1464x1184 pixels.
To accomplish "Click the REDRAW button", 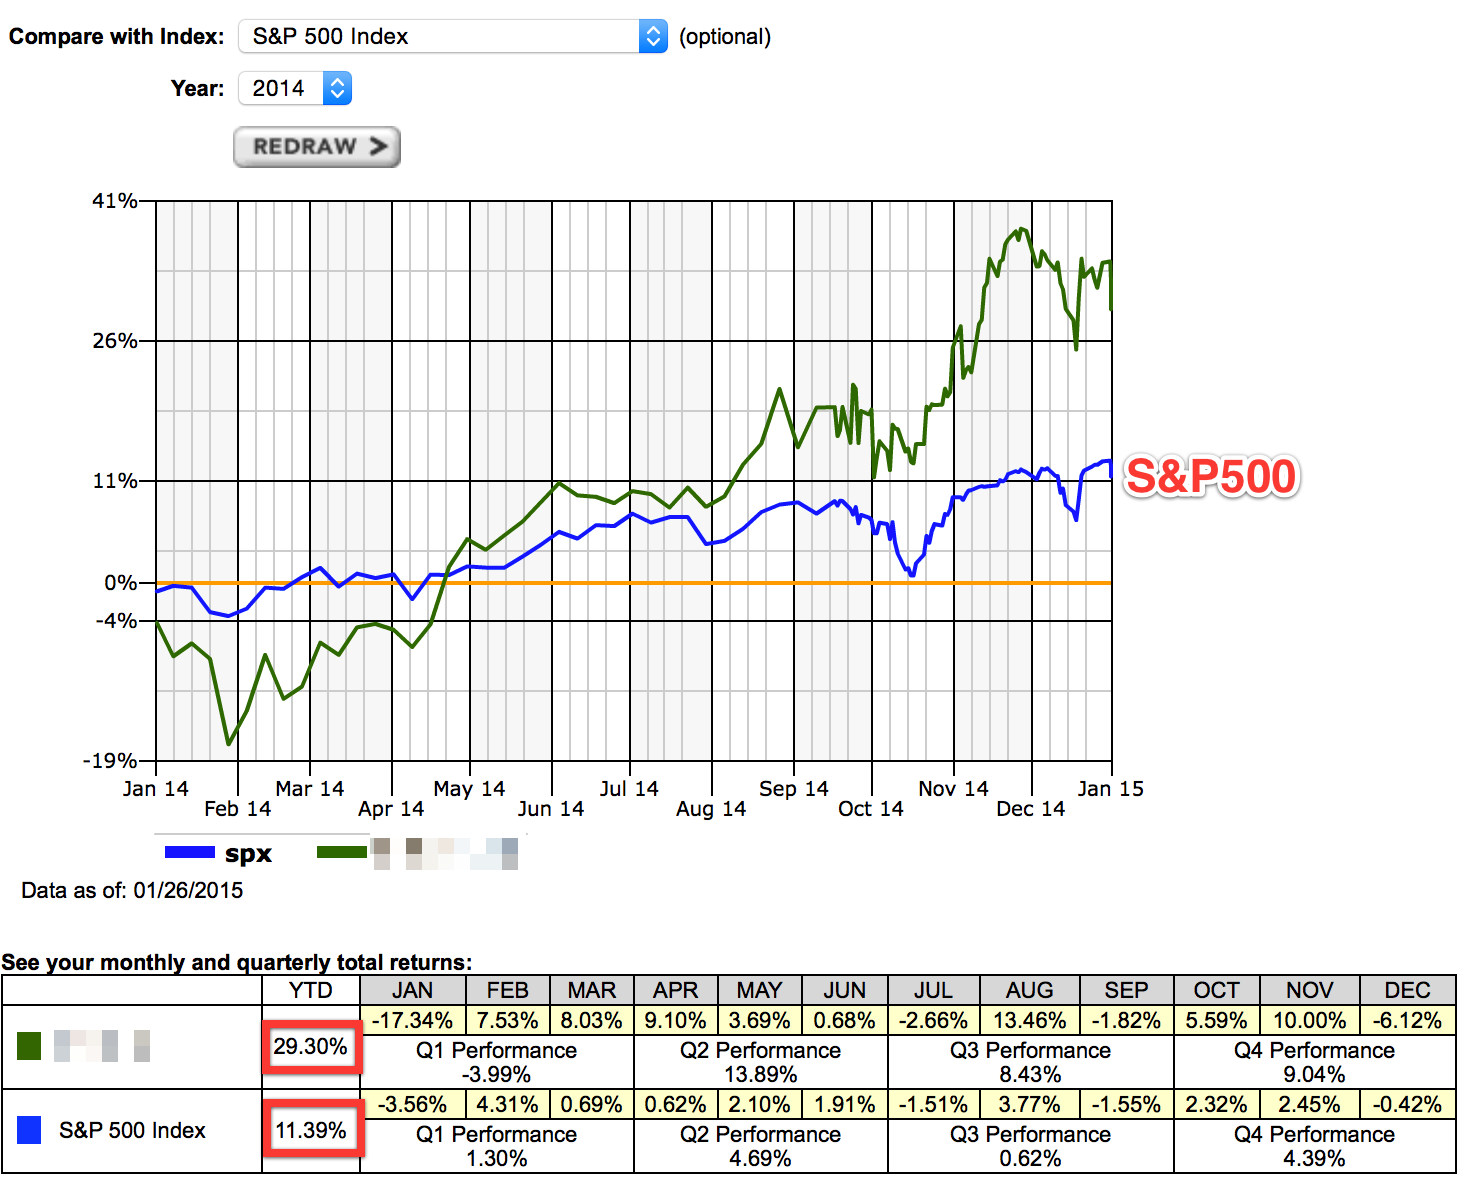I will [x=317, y=146].
